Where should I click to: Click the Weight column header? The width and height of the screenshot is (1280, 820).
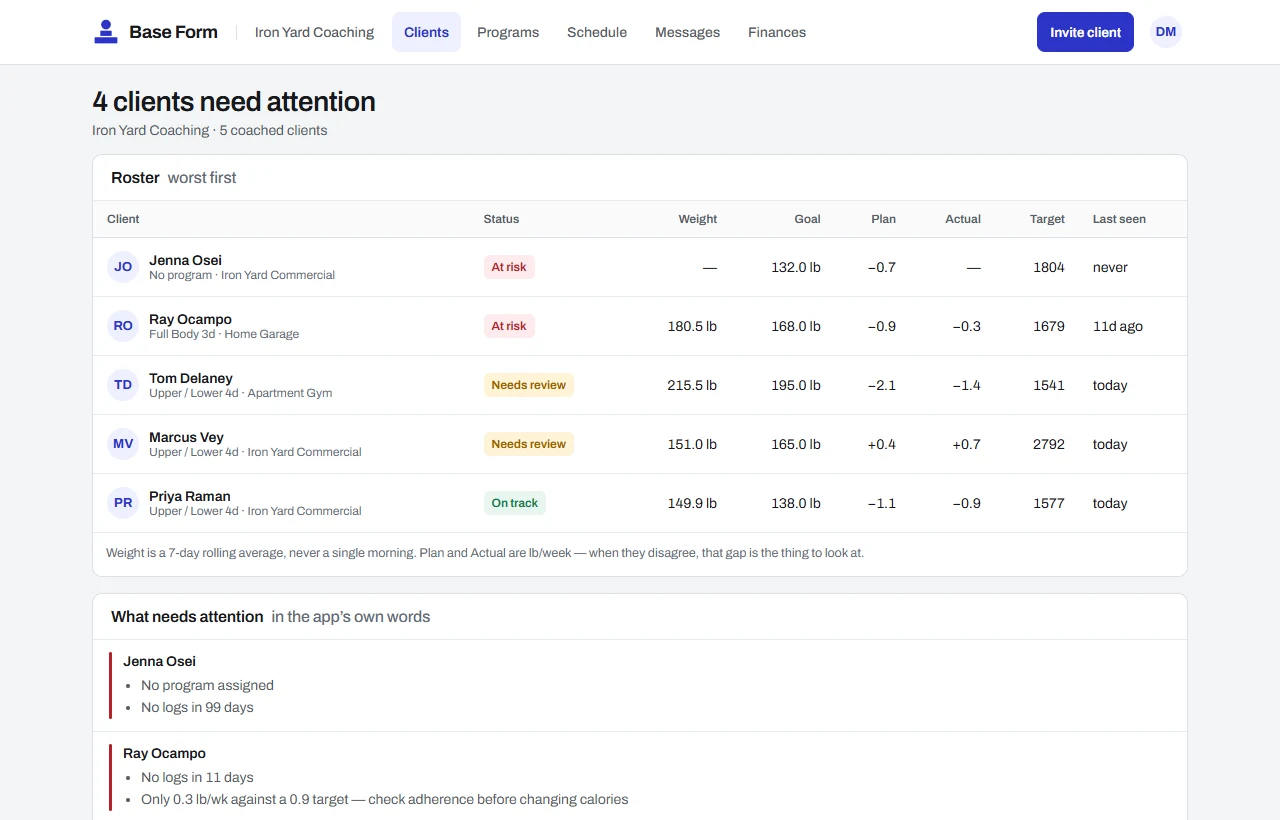click(x=697, y=219)
